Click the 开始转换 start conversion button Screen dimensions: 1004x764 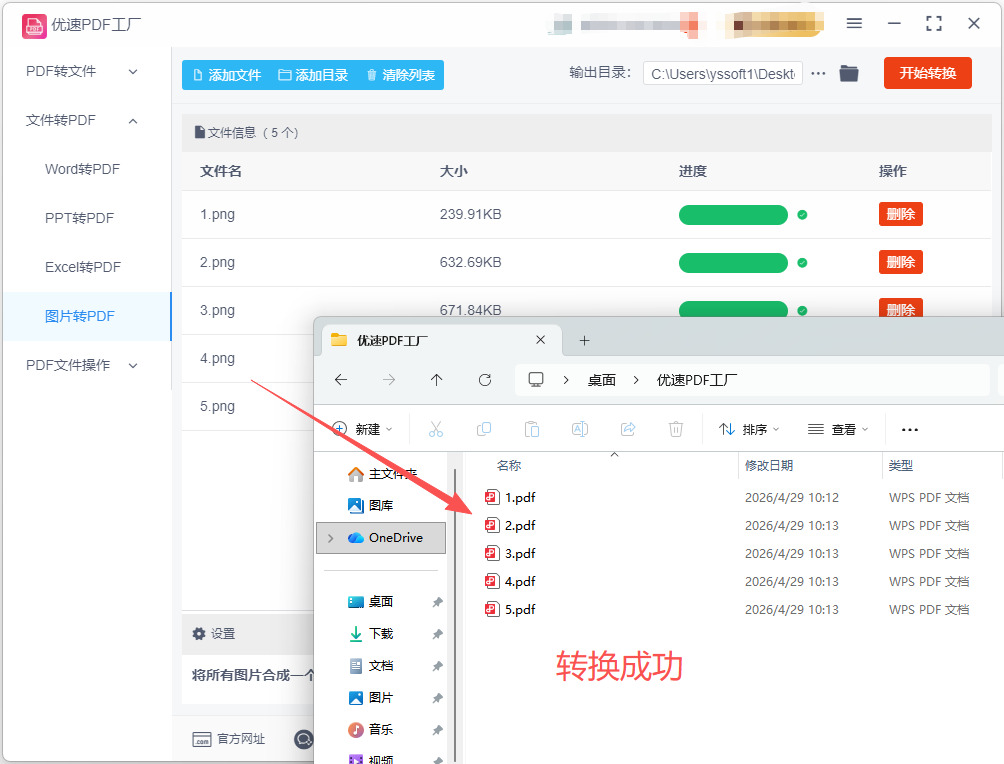coord(927,73)
